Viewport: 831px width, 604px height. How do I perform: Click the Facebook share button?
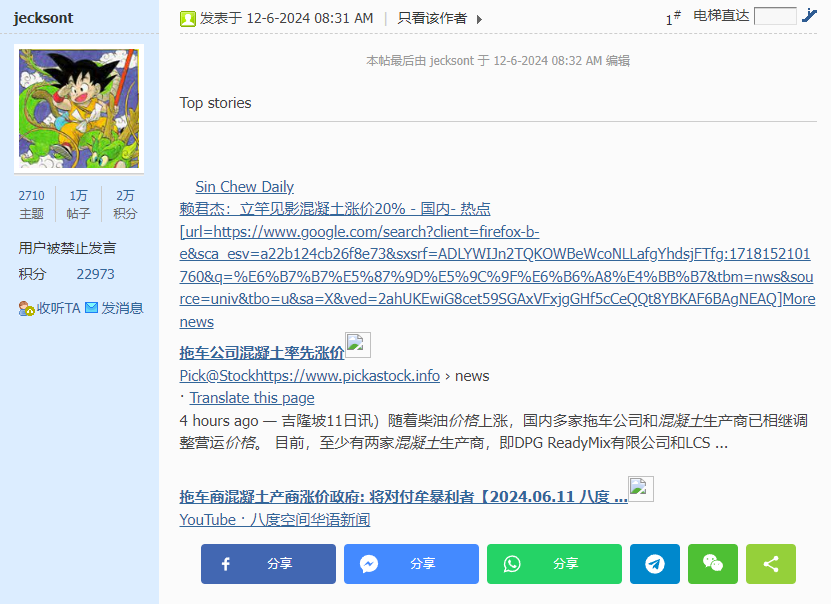pyautogui.click(x=268, y=564)
